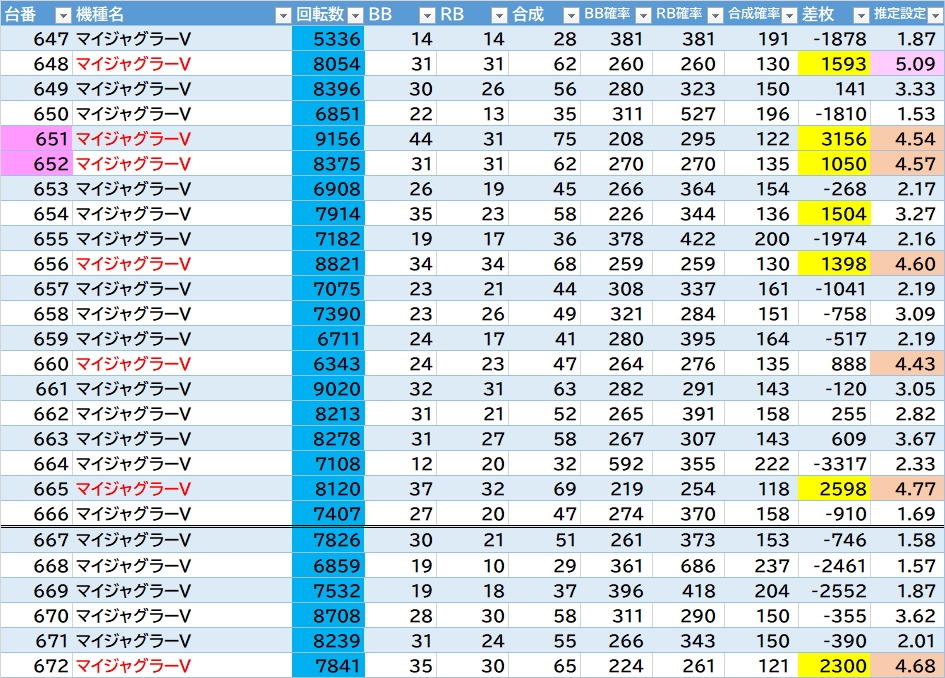Select machine number cell 658
945x678 pixels.
37,313
